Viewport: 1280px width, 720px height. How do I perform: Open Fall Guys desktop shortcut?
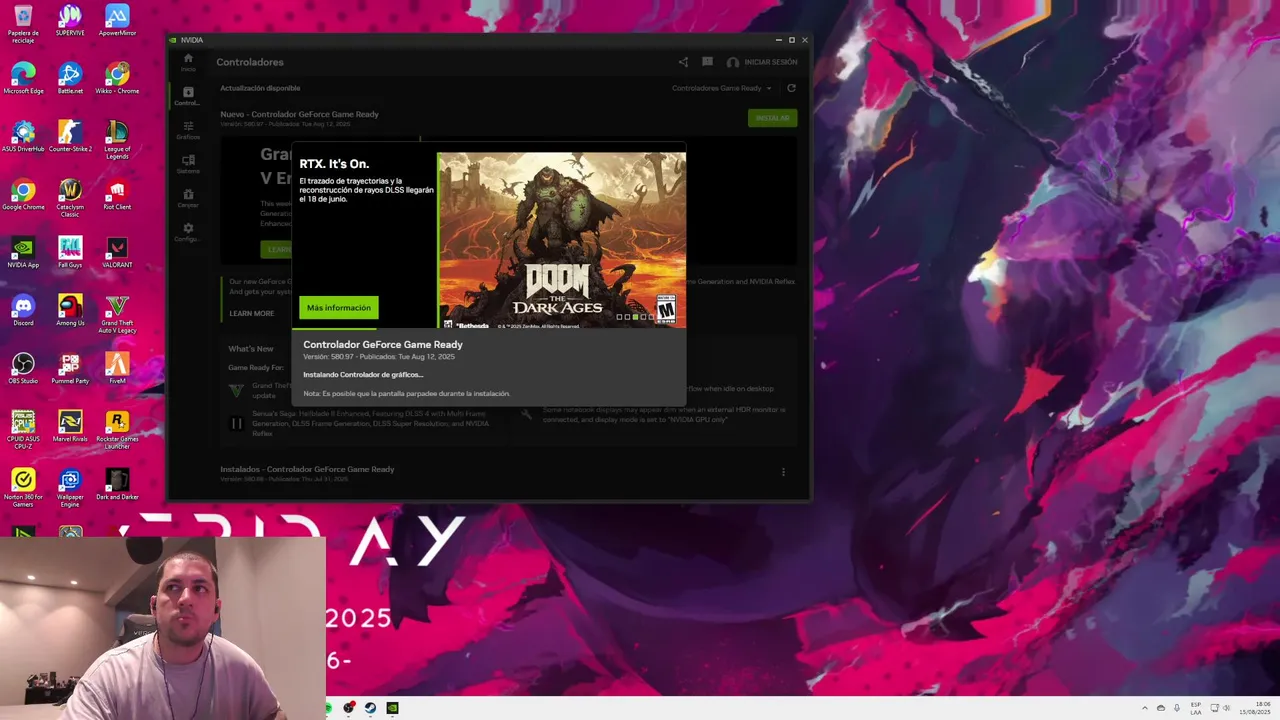click(70, 253)
